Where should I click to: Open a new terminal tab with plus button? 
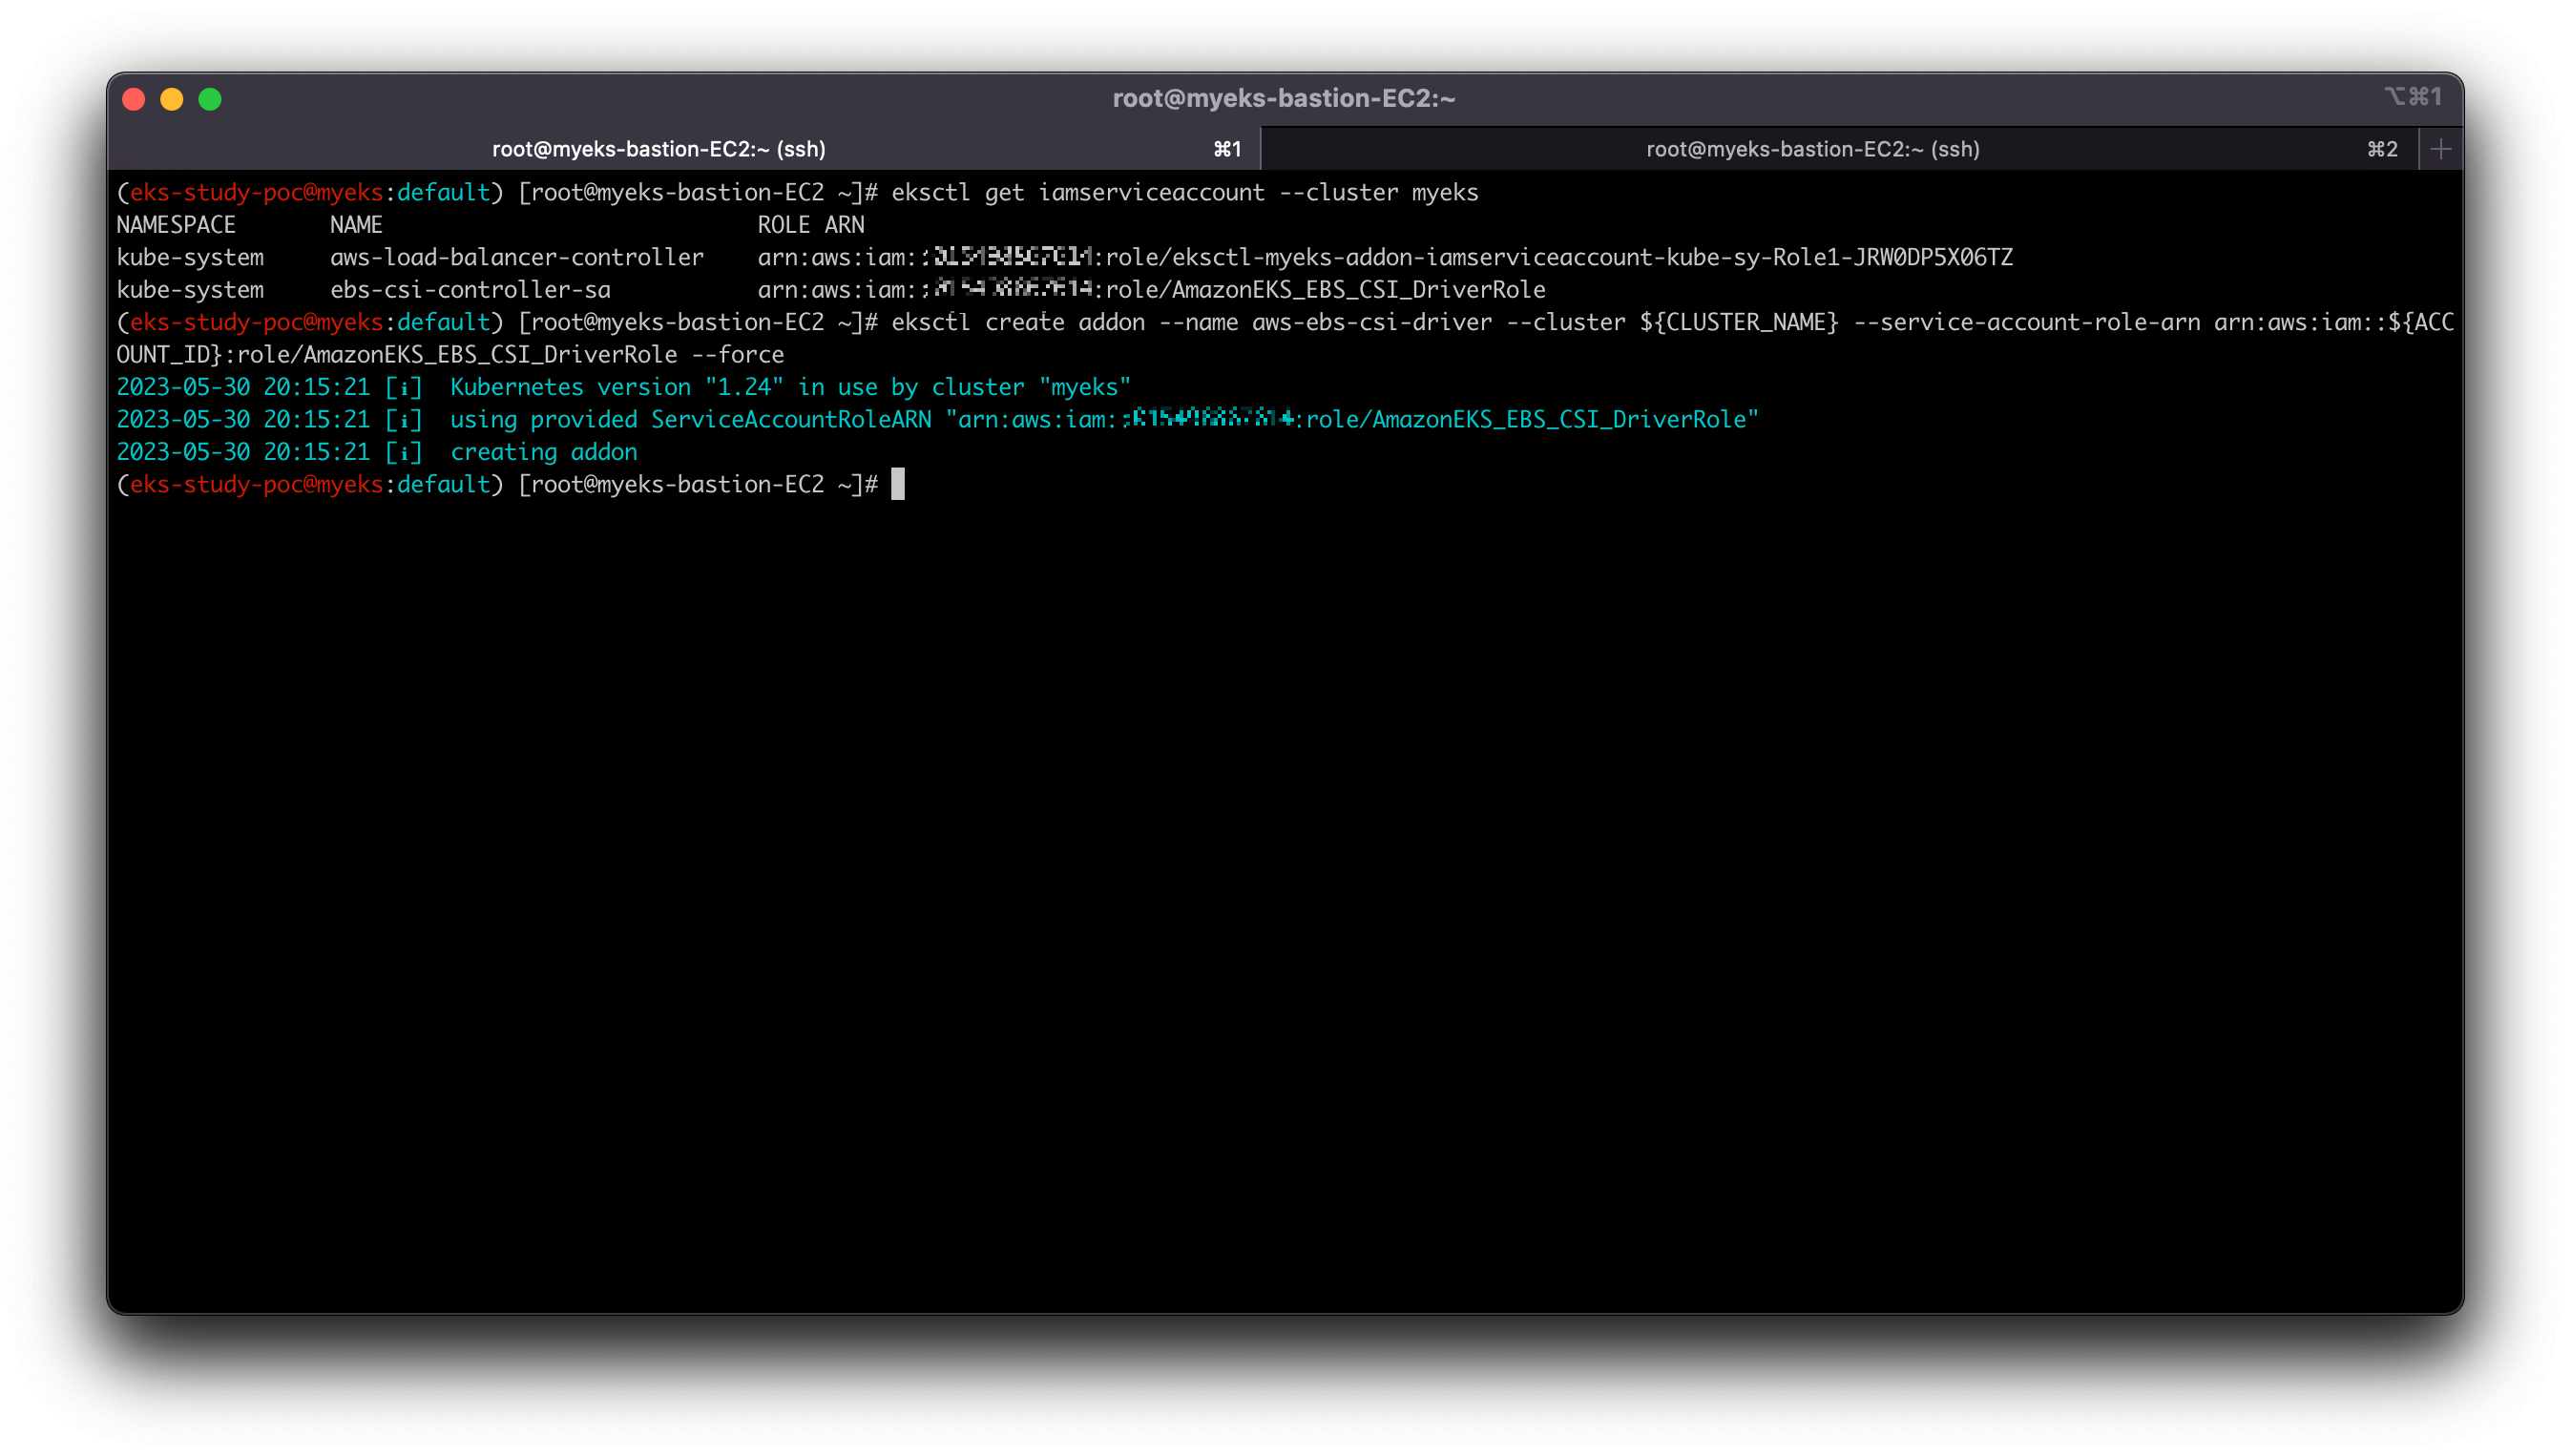pos(2440,149)
